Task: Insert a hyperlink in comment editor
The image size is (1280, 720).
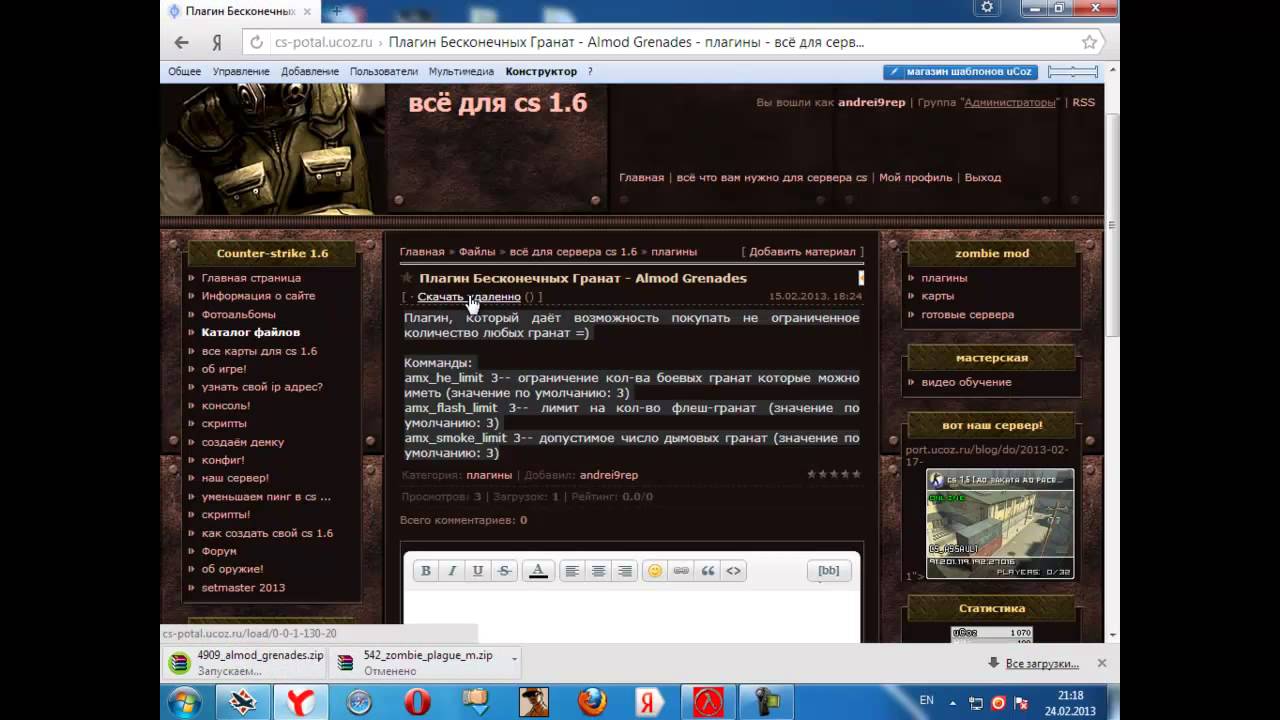Action: [x=681, y=571]
